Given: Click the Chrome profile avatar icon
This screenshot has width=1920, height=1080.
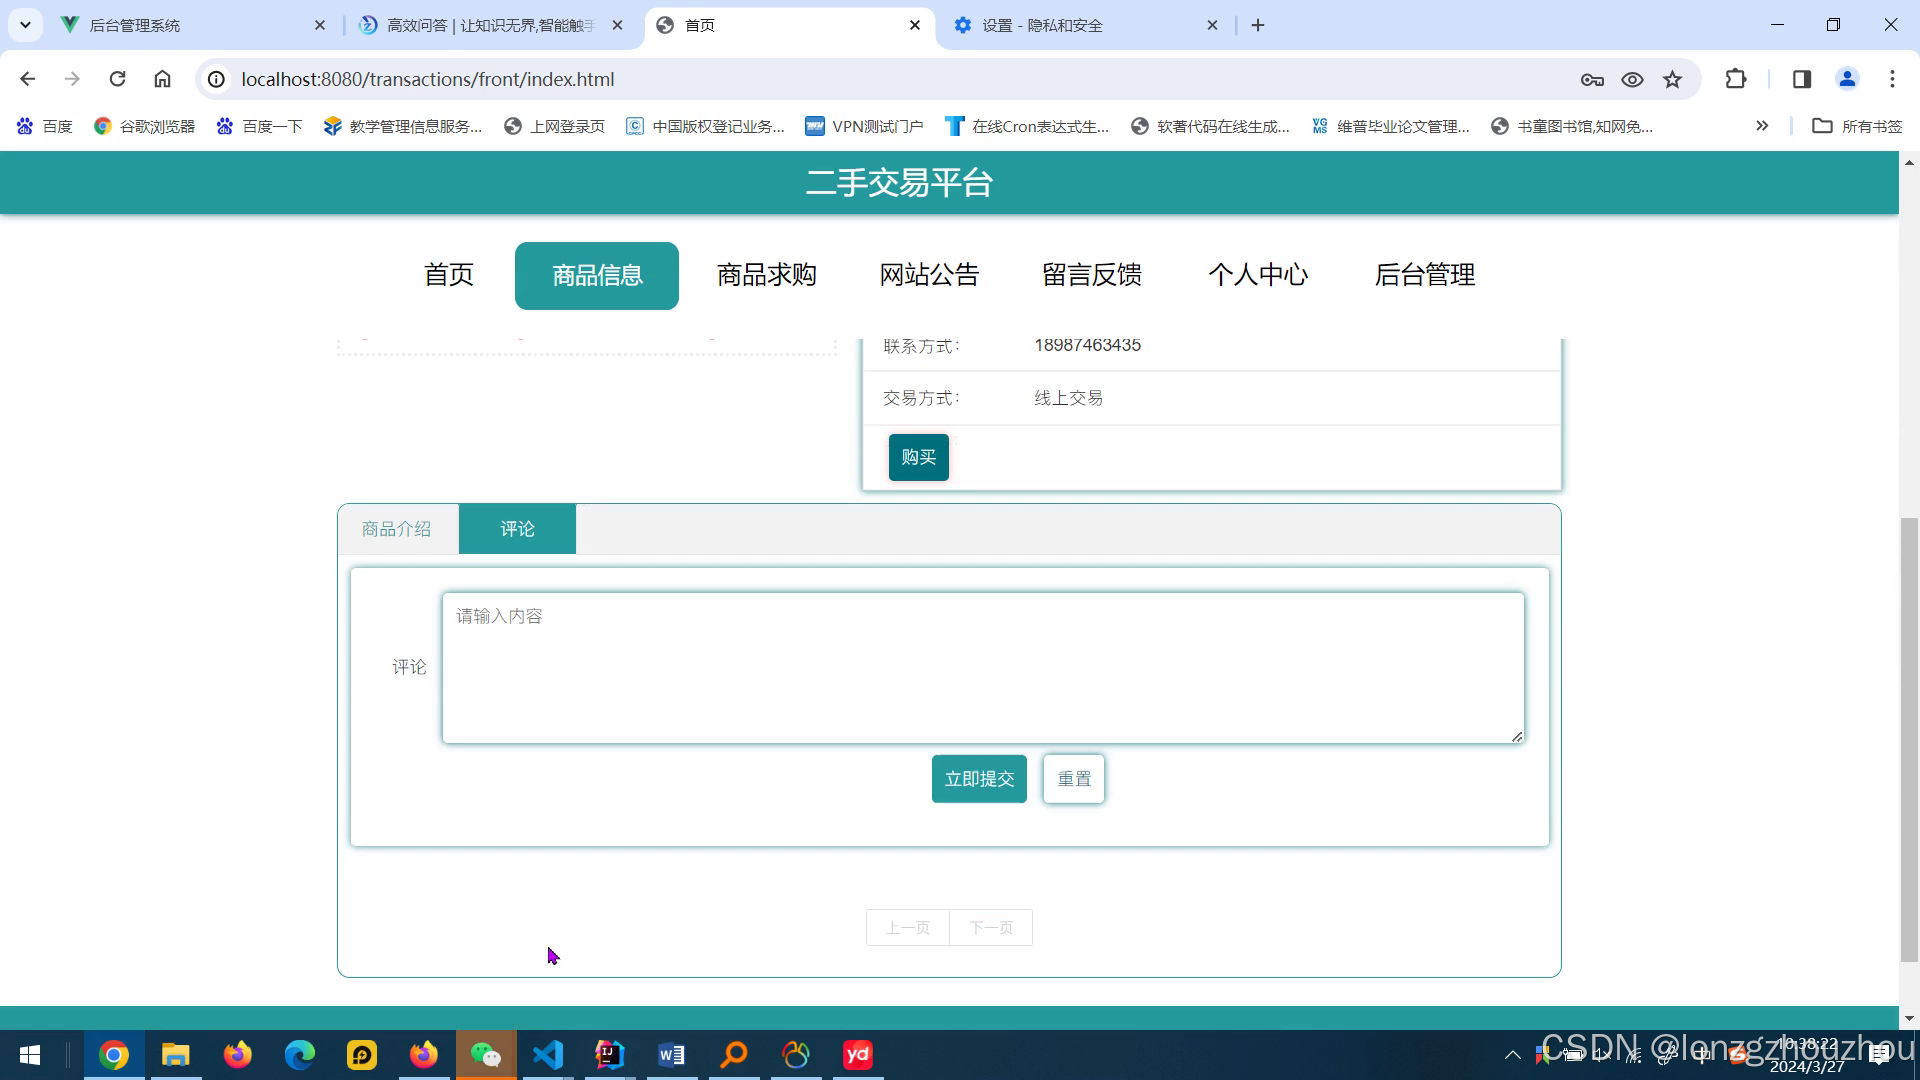Looking at the screenshot, I should click(1847, 79).
